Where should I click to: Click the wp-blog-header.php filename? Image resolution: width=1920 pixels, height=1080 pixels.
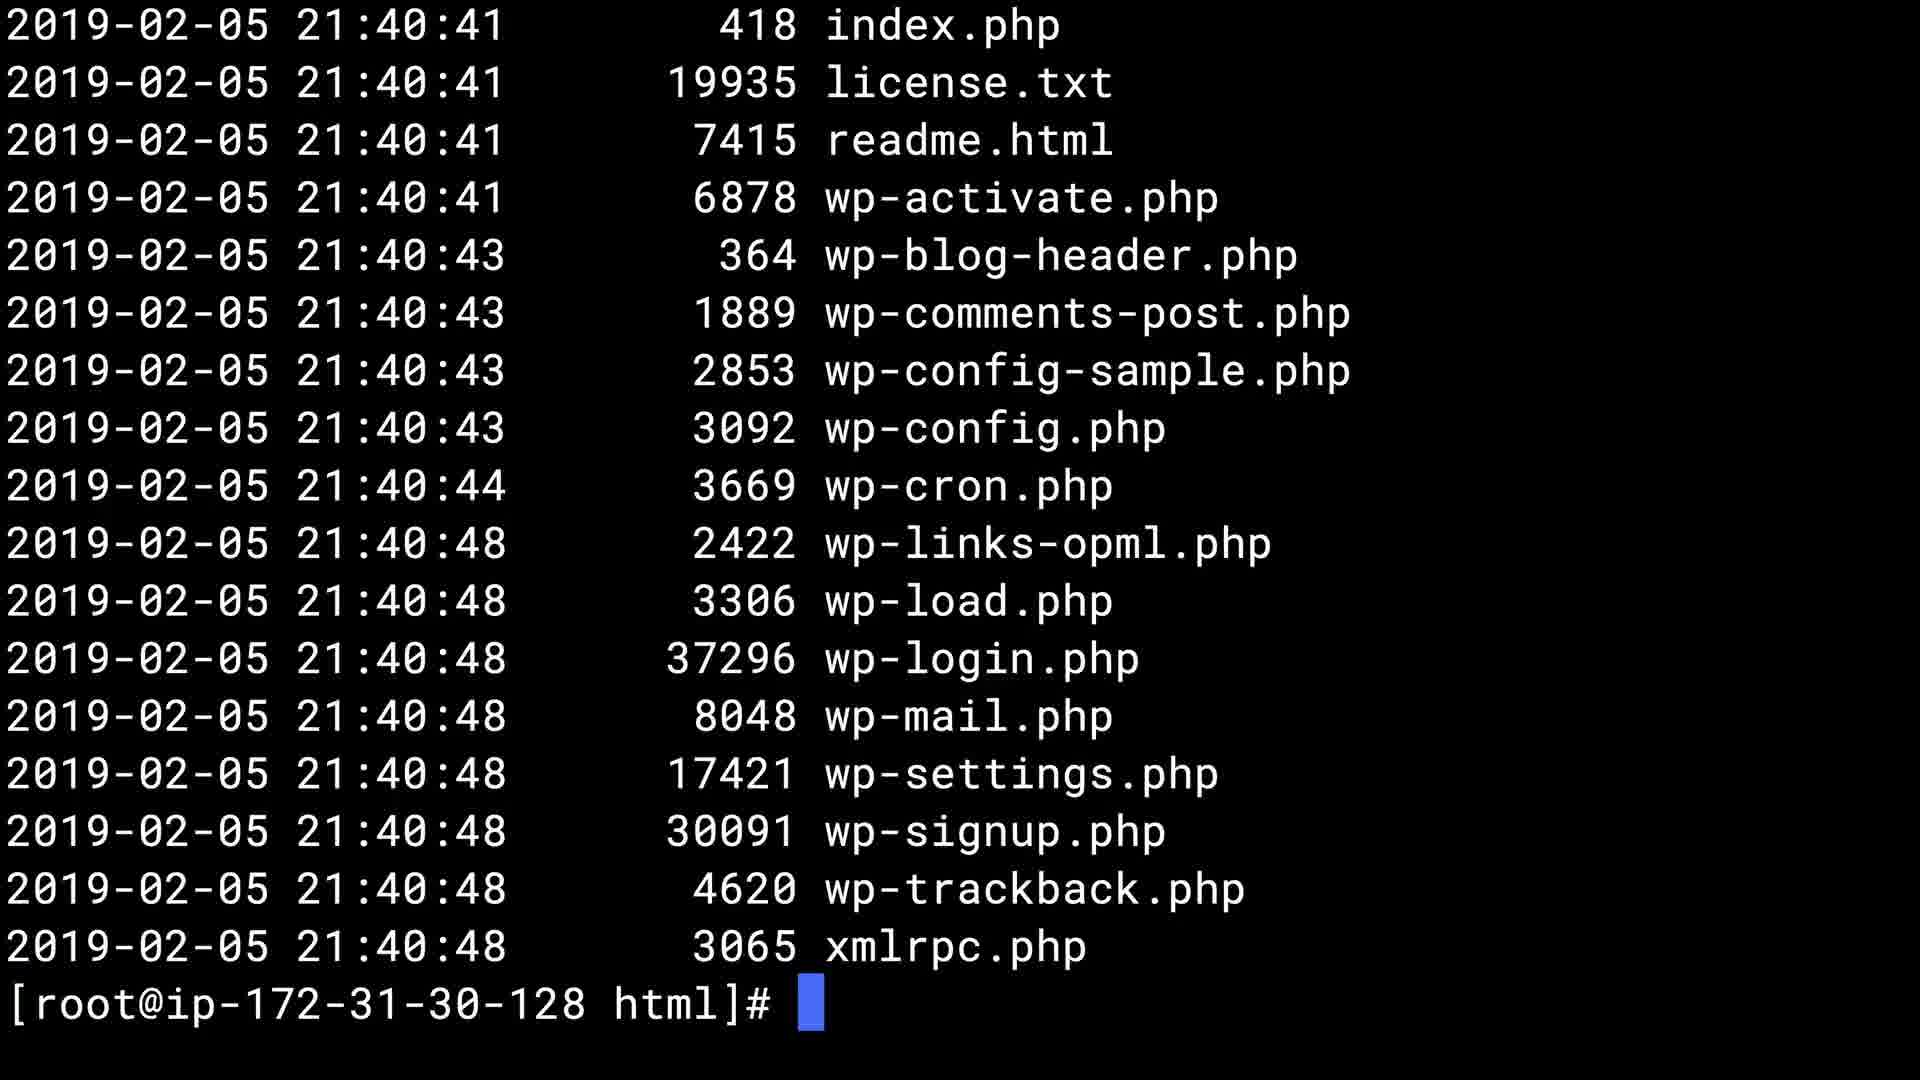tap(1061, 256)
